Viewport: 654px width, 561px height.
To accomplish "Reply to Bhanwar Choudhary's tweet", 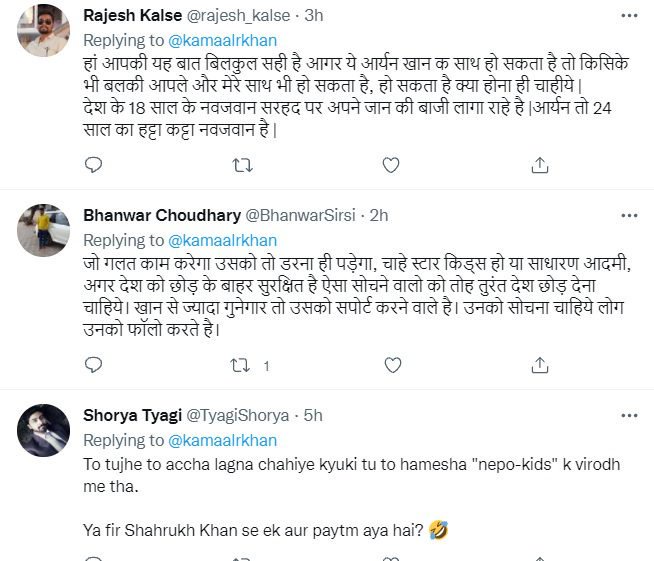I will pos(94,366).
